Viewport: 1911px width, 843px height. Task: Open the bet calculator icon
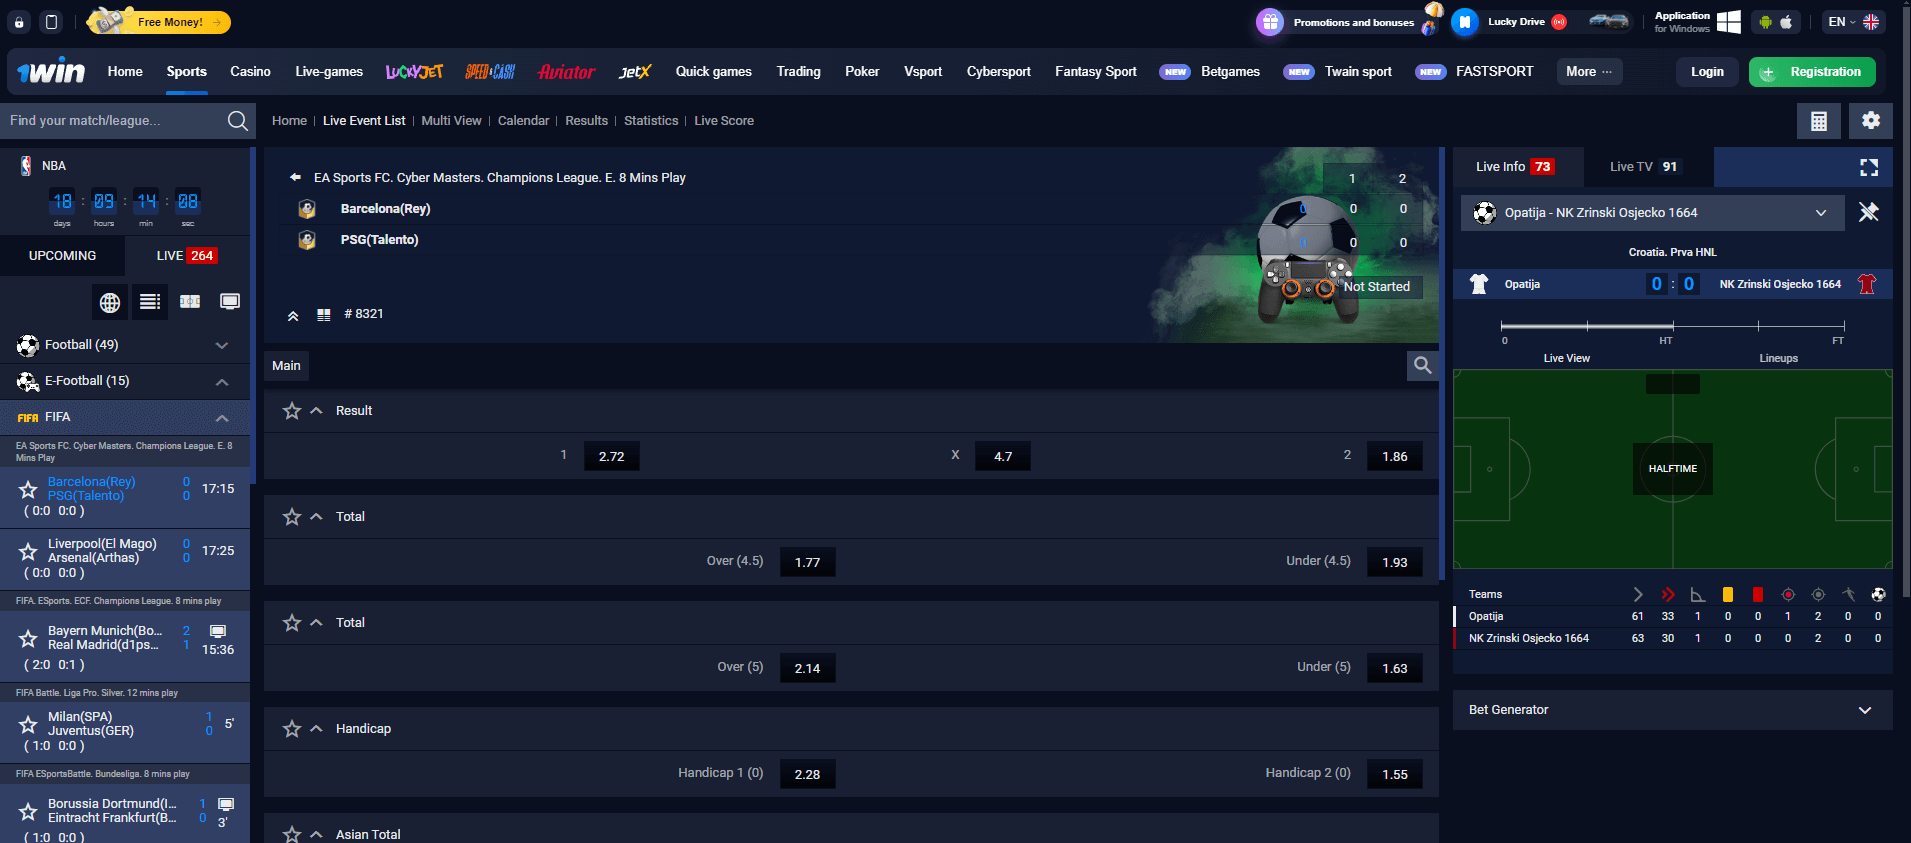click(x=1819, y=121)
